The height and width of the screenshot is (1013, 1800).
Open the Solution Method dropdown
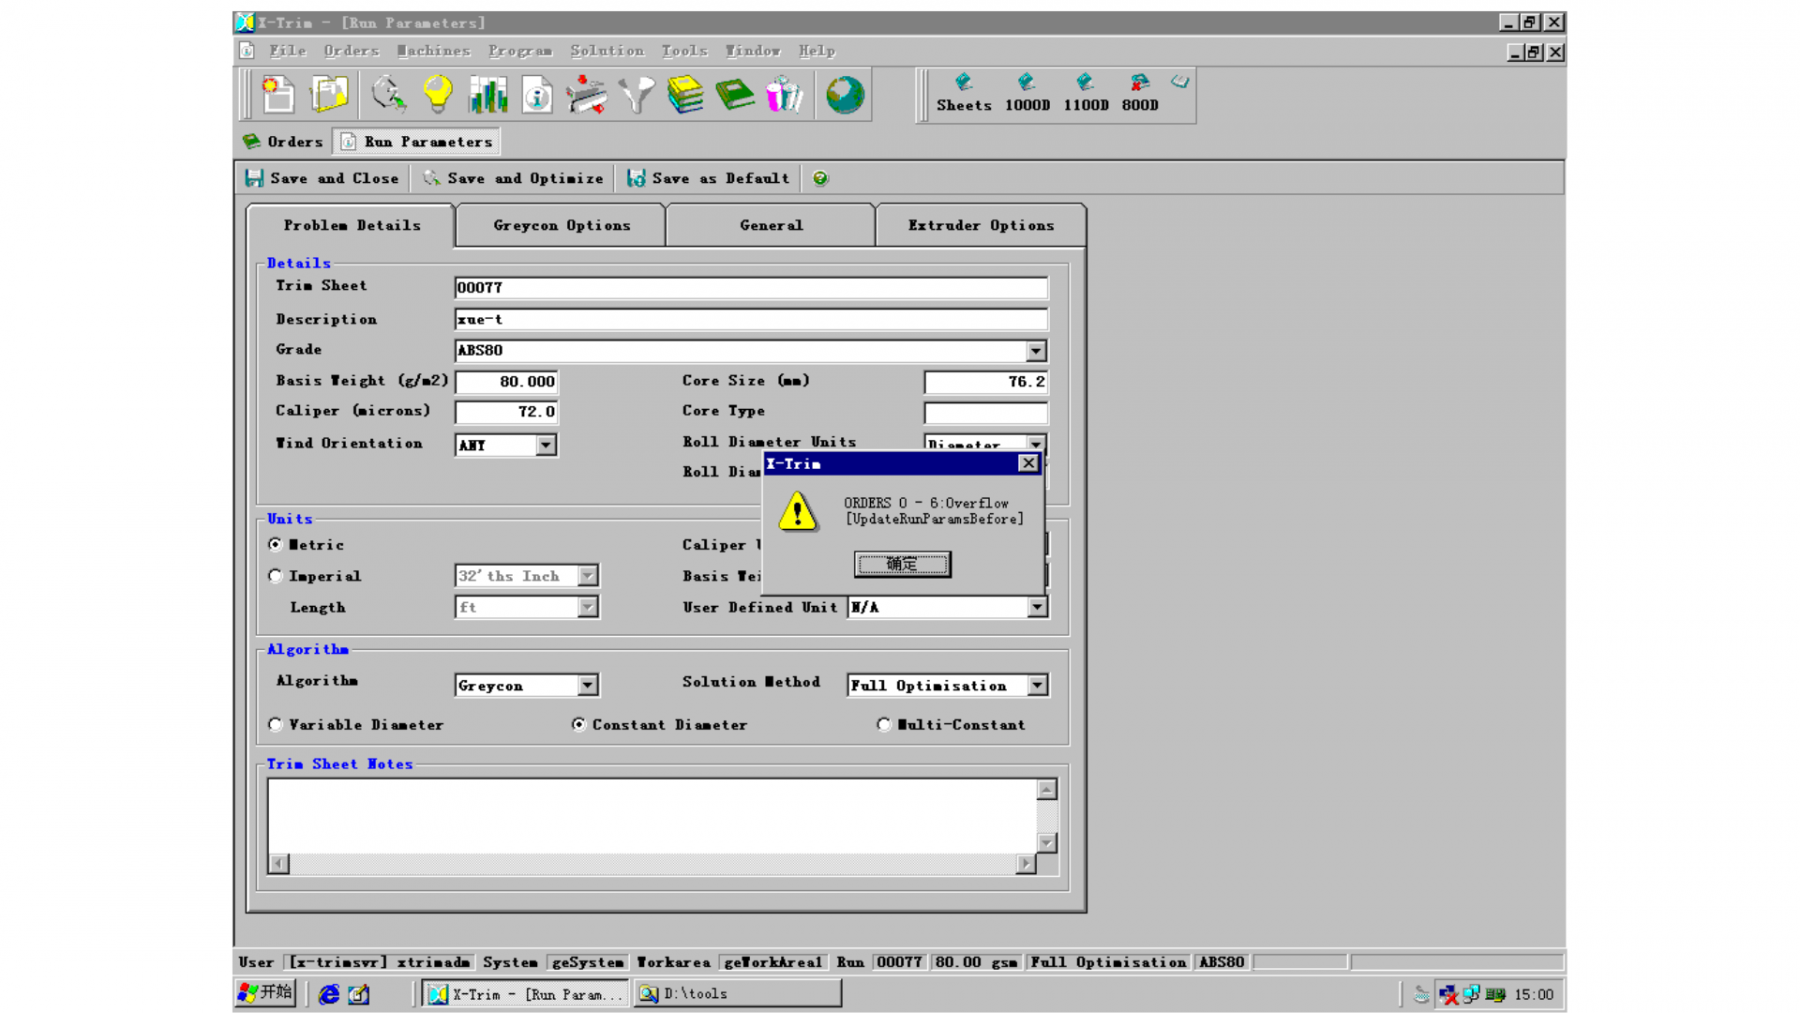click(1037, 686)
